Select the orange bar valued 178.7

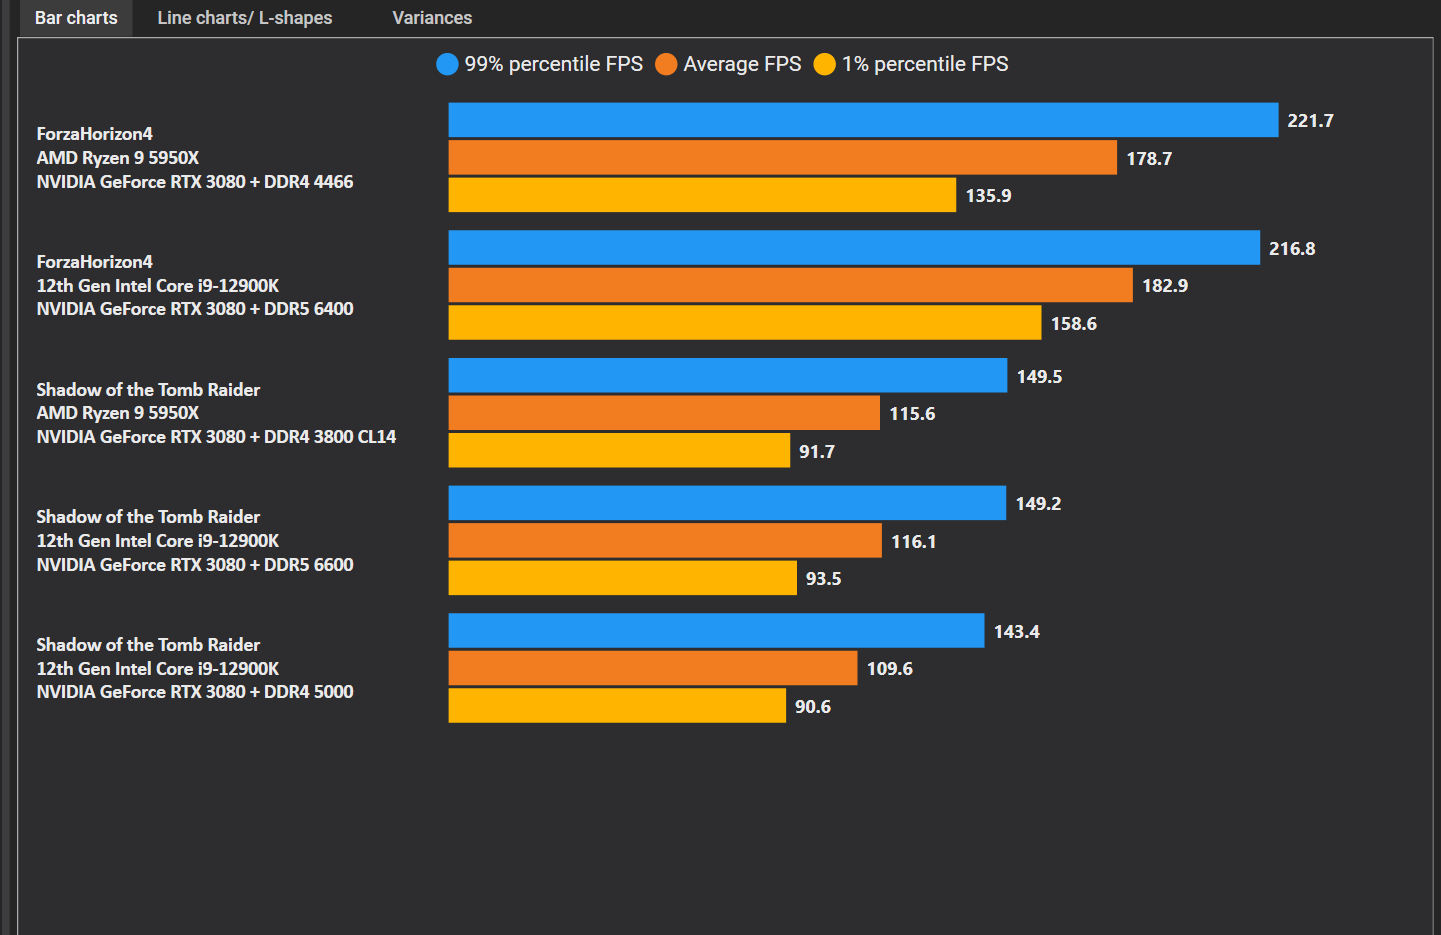(782, 158)
